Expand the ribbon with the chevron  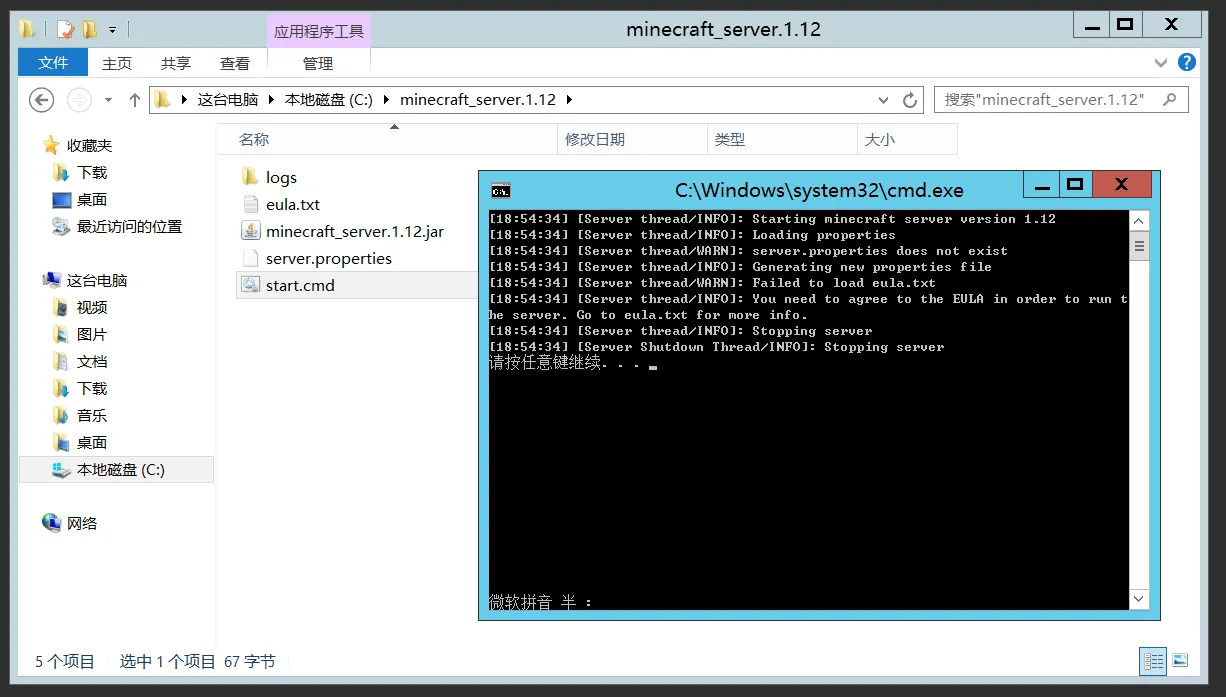[x=1160, y=62]
